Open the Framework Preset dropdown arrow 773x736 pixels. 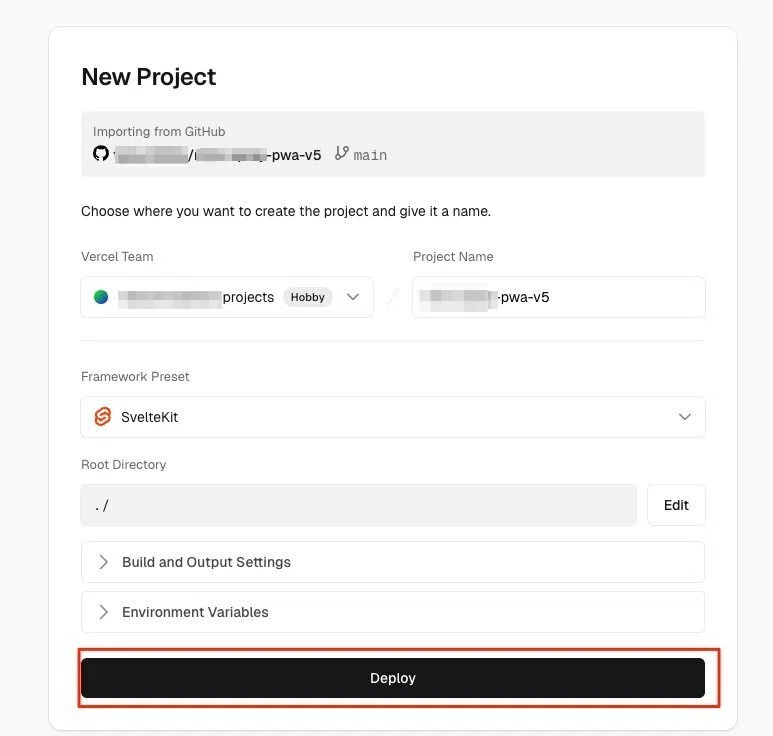tap(684, 417)
